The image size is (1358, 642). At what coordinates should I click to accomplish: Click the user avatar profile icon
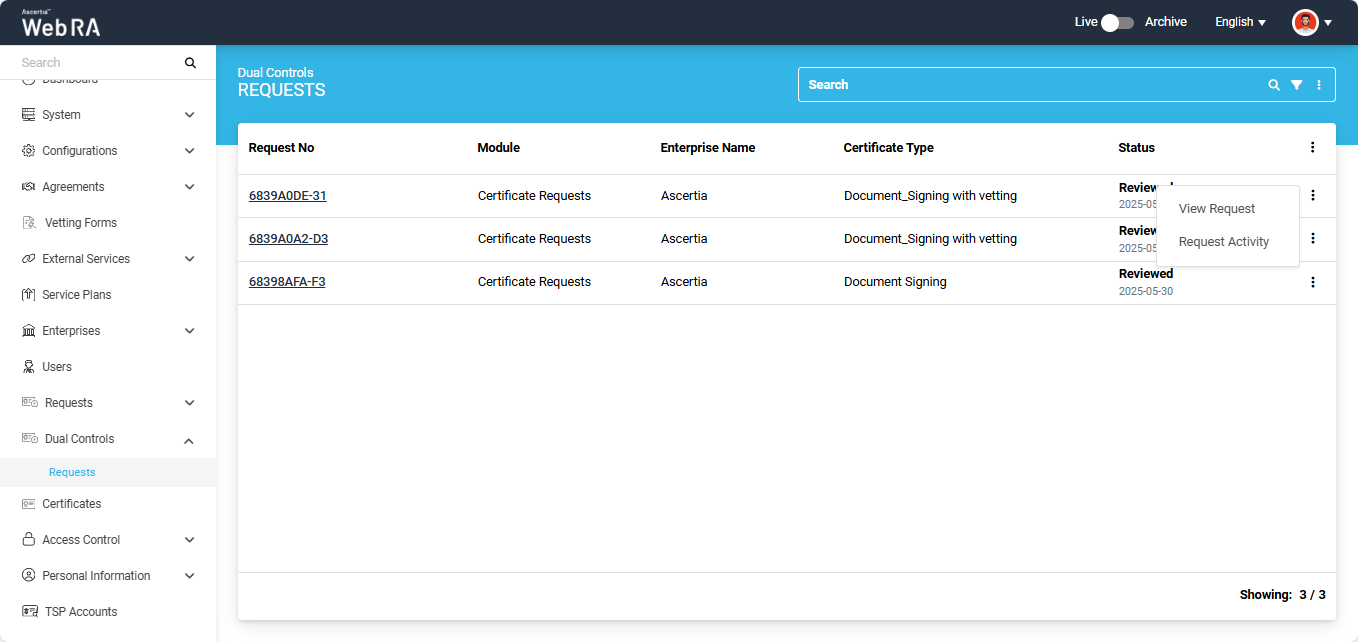[x=1305, y=22]
